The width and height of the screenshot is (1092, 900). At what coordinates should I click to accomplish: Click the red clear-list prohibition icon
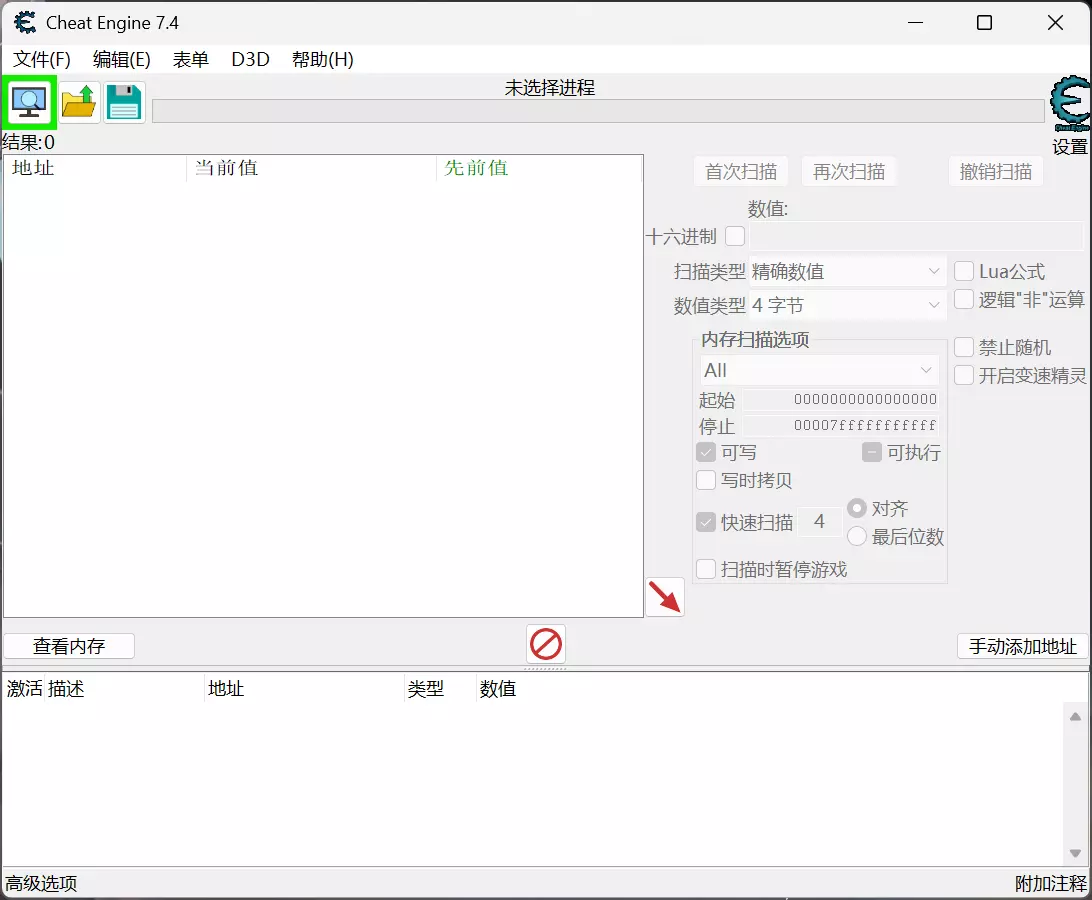(x=546, y=644)
